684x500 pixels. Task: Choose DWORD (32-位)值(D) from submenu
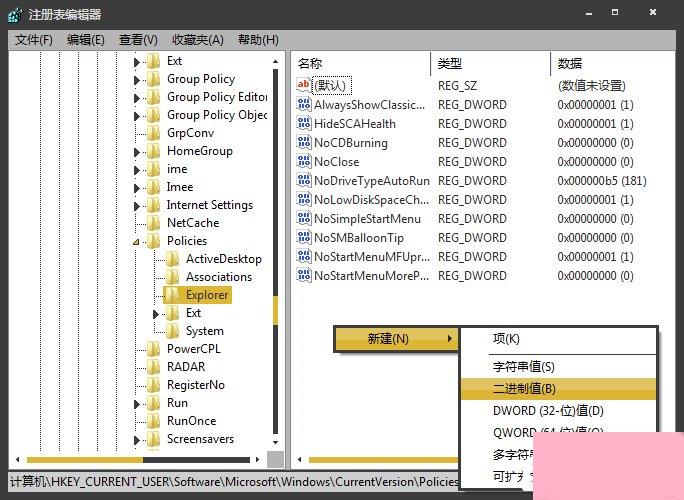tap(558, 411)
